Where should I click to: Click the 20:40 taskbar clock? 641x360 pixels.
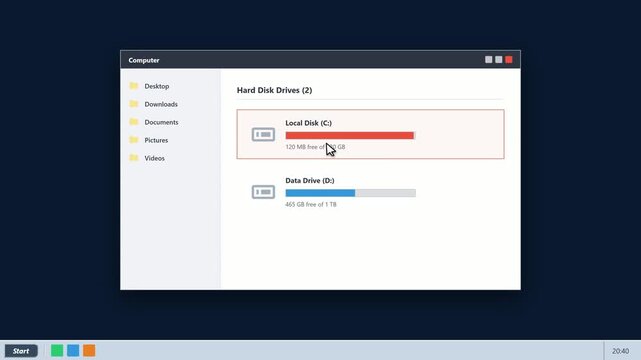click(x=621, y=351)
